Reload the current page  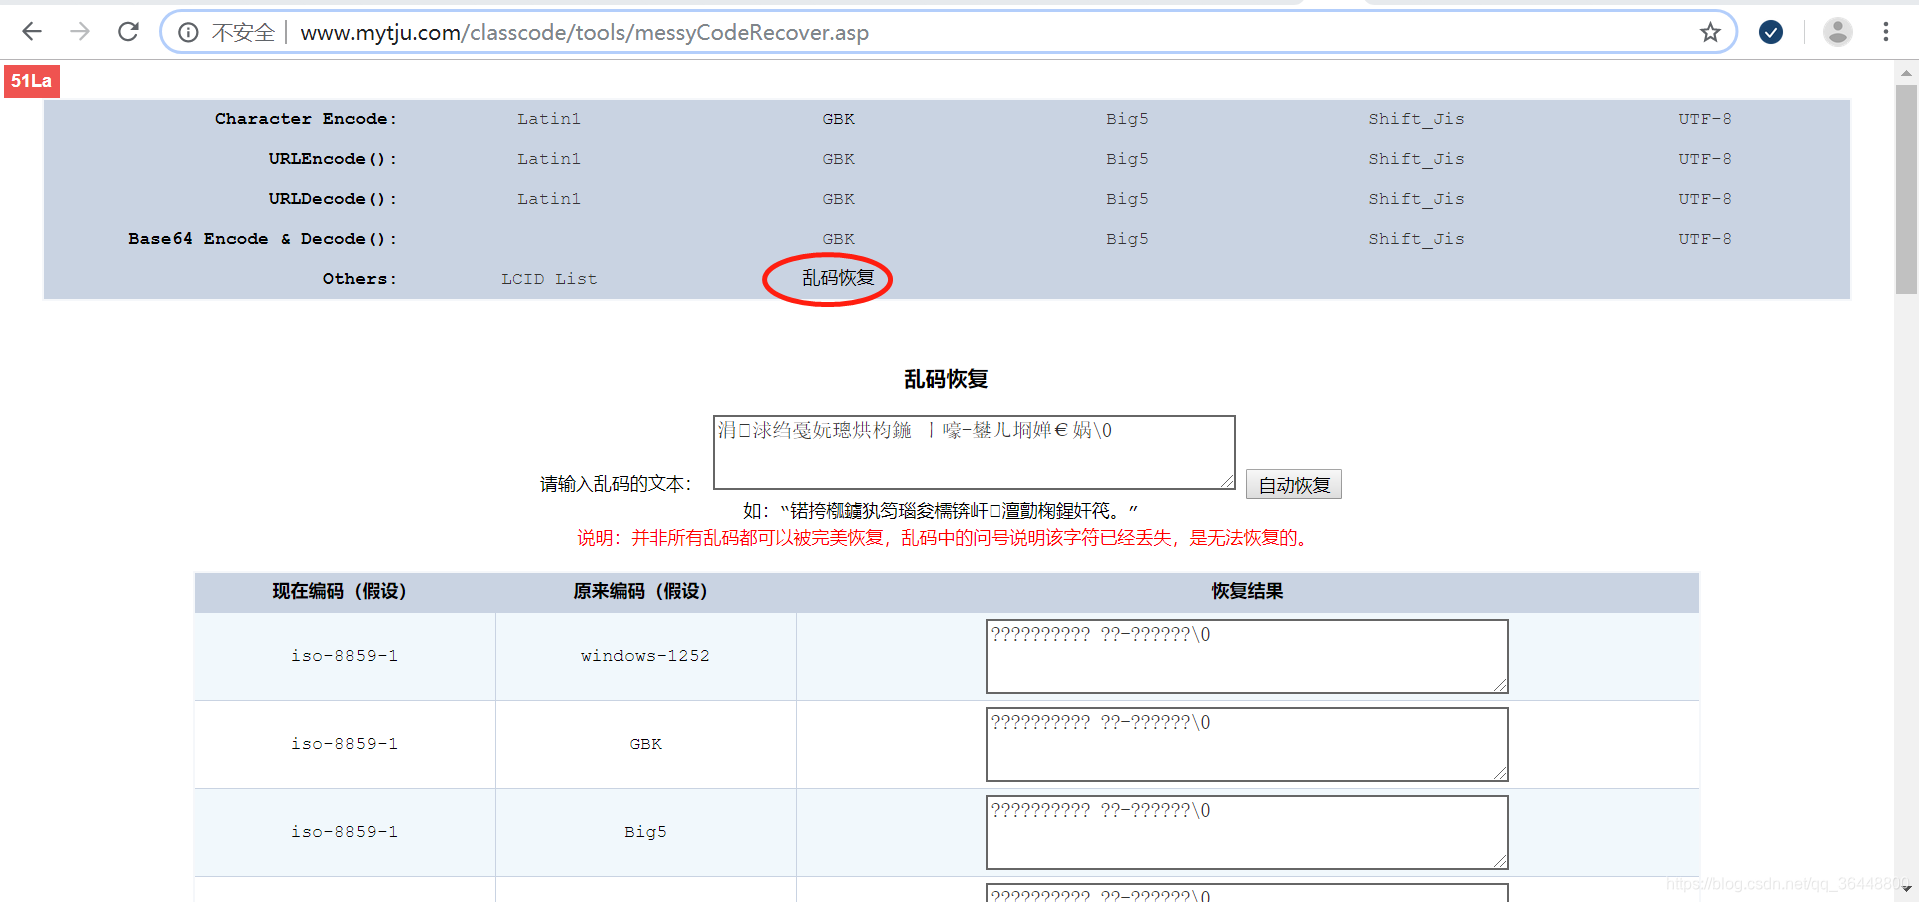click(x=128, y=31)
